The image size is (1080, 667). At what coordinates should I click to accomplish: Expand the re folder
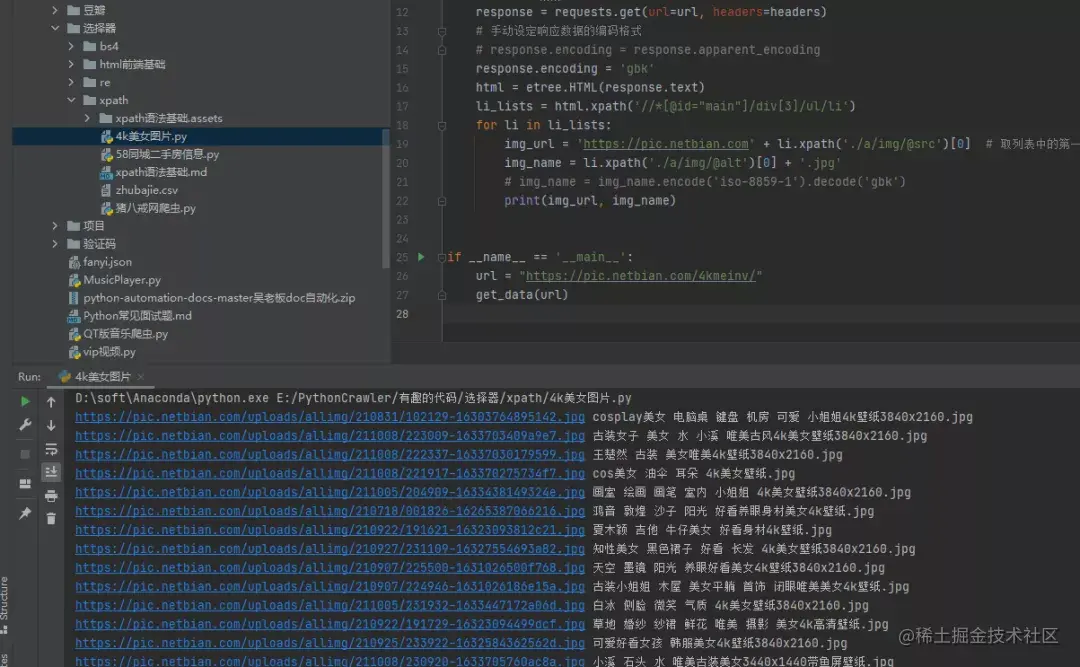pyautogui.click(x=71, y=82)
